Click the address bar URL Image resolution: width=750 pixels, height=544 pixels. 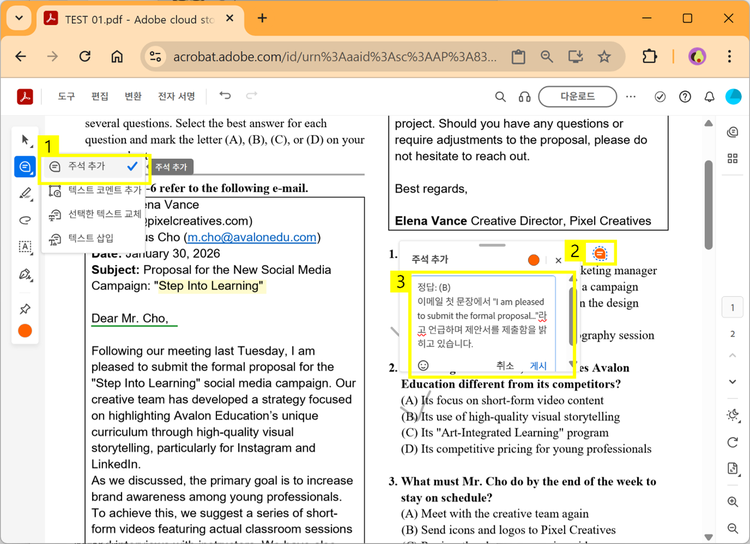coord(335,57)
